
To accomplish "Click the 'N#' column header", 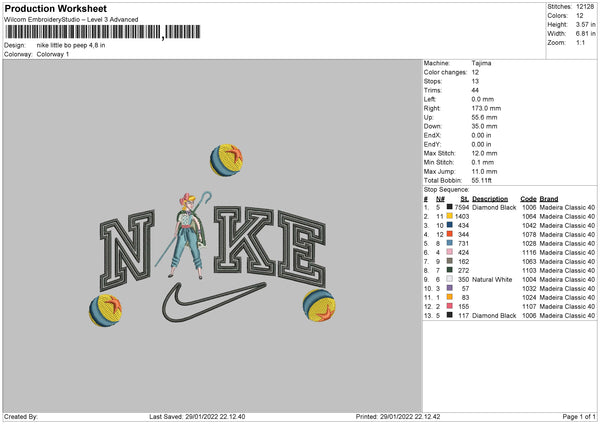I will click(440, 199).
